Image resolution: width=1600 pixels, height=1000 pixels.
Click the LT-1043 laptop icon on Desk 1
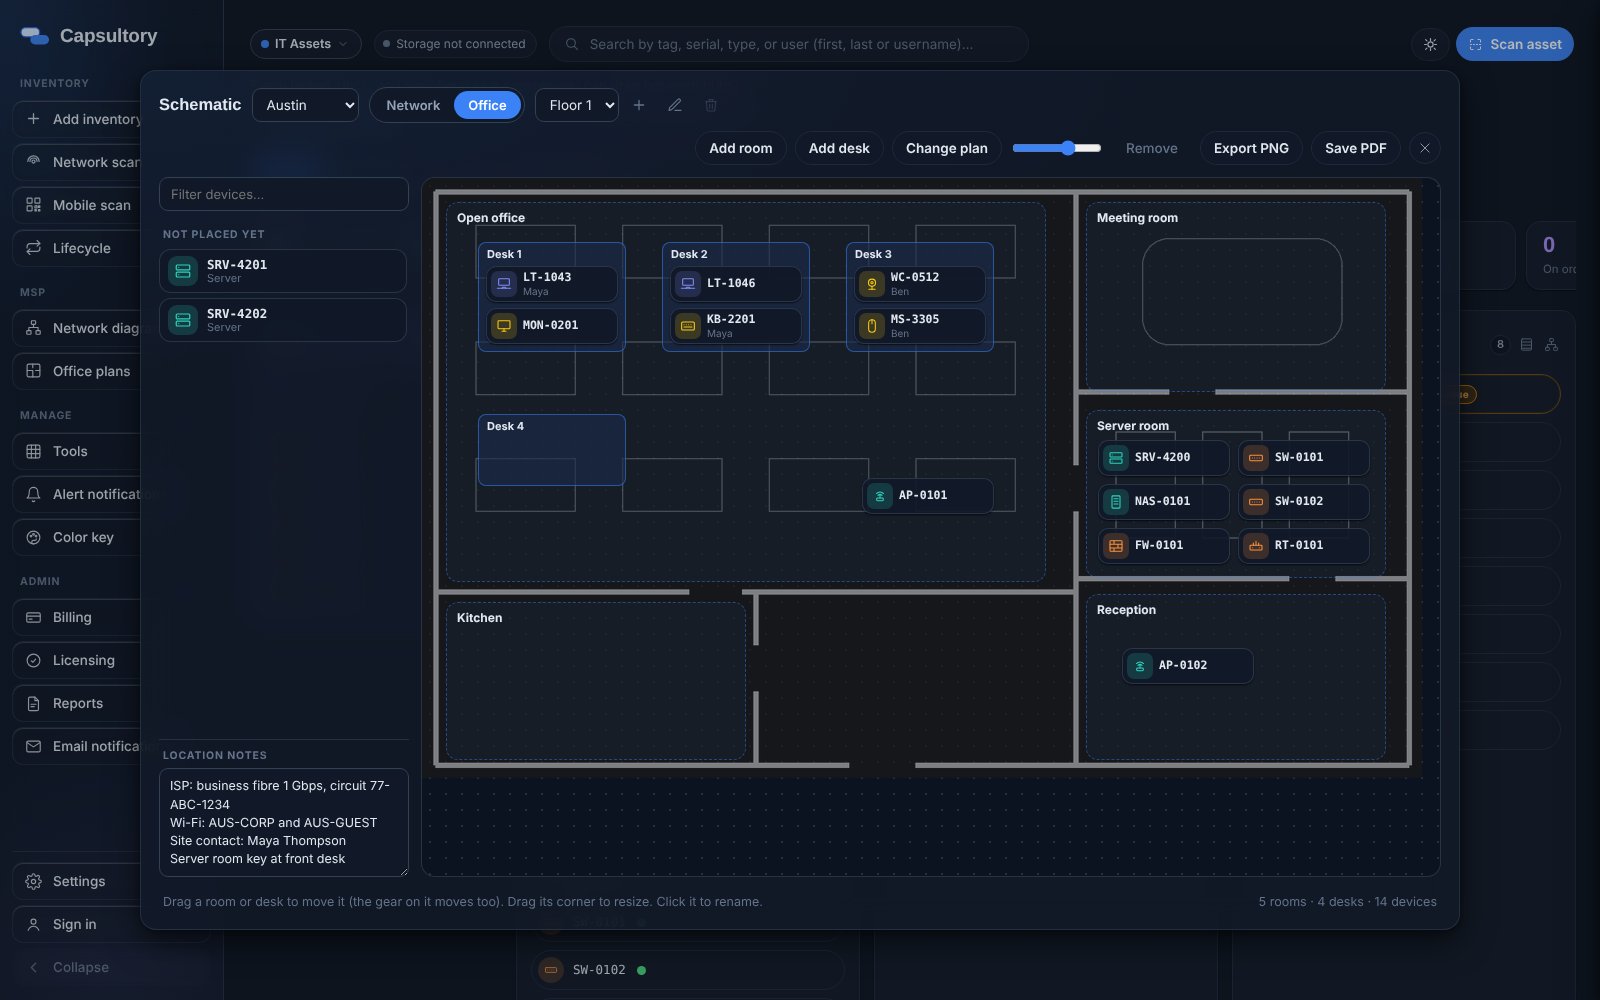(504, 284)
